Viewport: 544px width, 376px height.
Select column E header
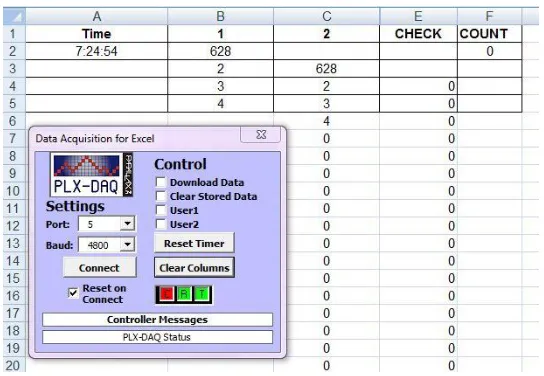pos(418,16)
